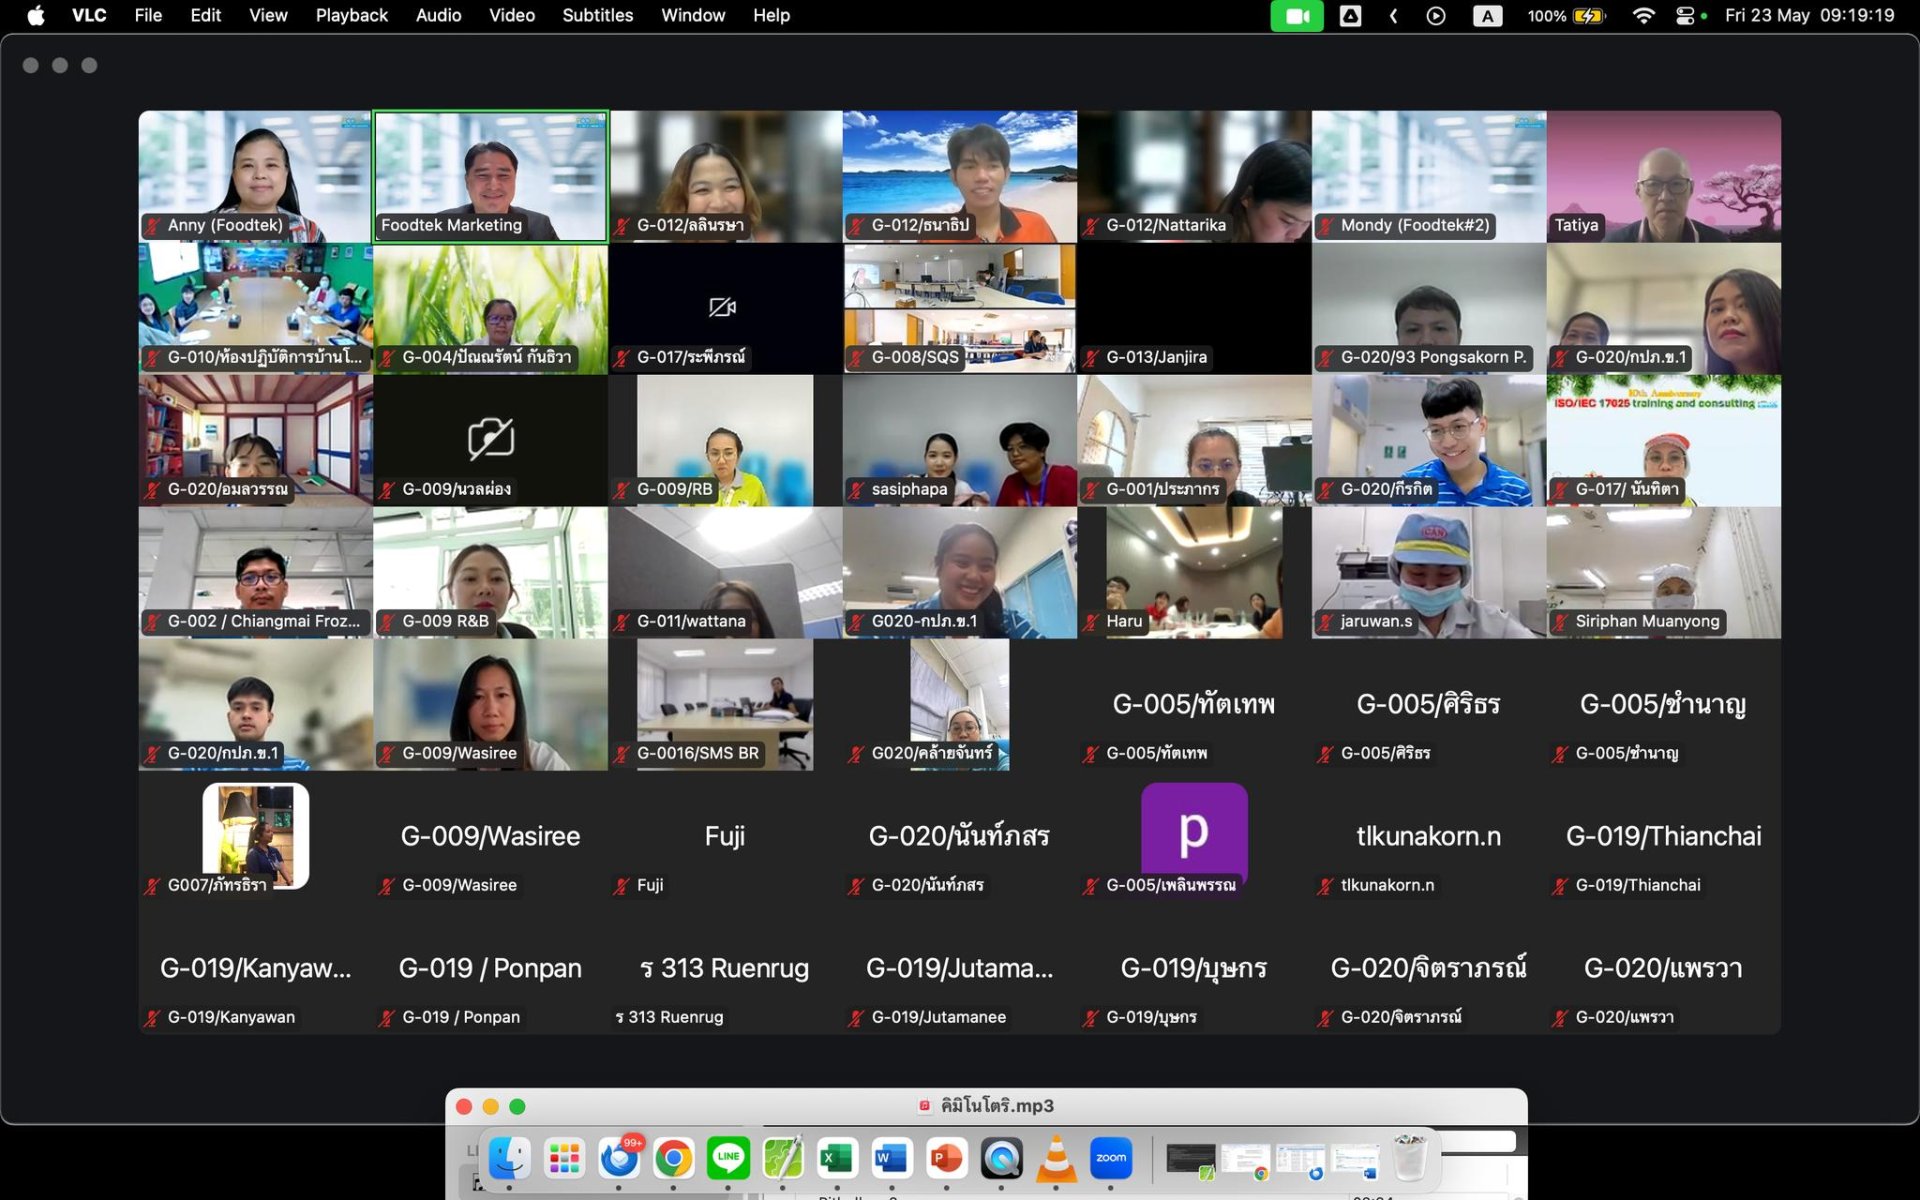This screenshot has width=1920, height=1200.
Task: Open the Wi-Fi status menu
Action: (1642, 15)
